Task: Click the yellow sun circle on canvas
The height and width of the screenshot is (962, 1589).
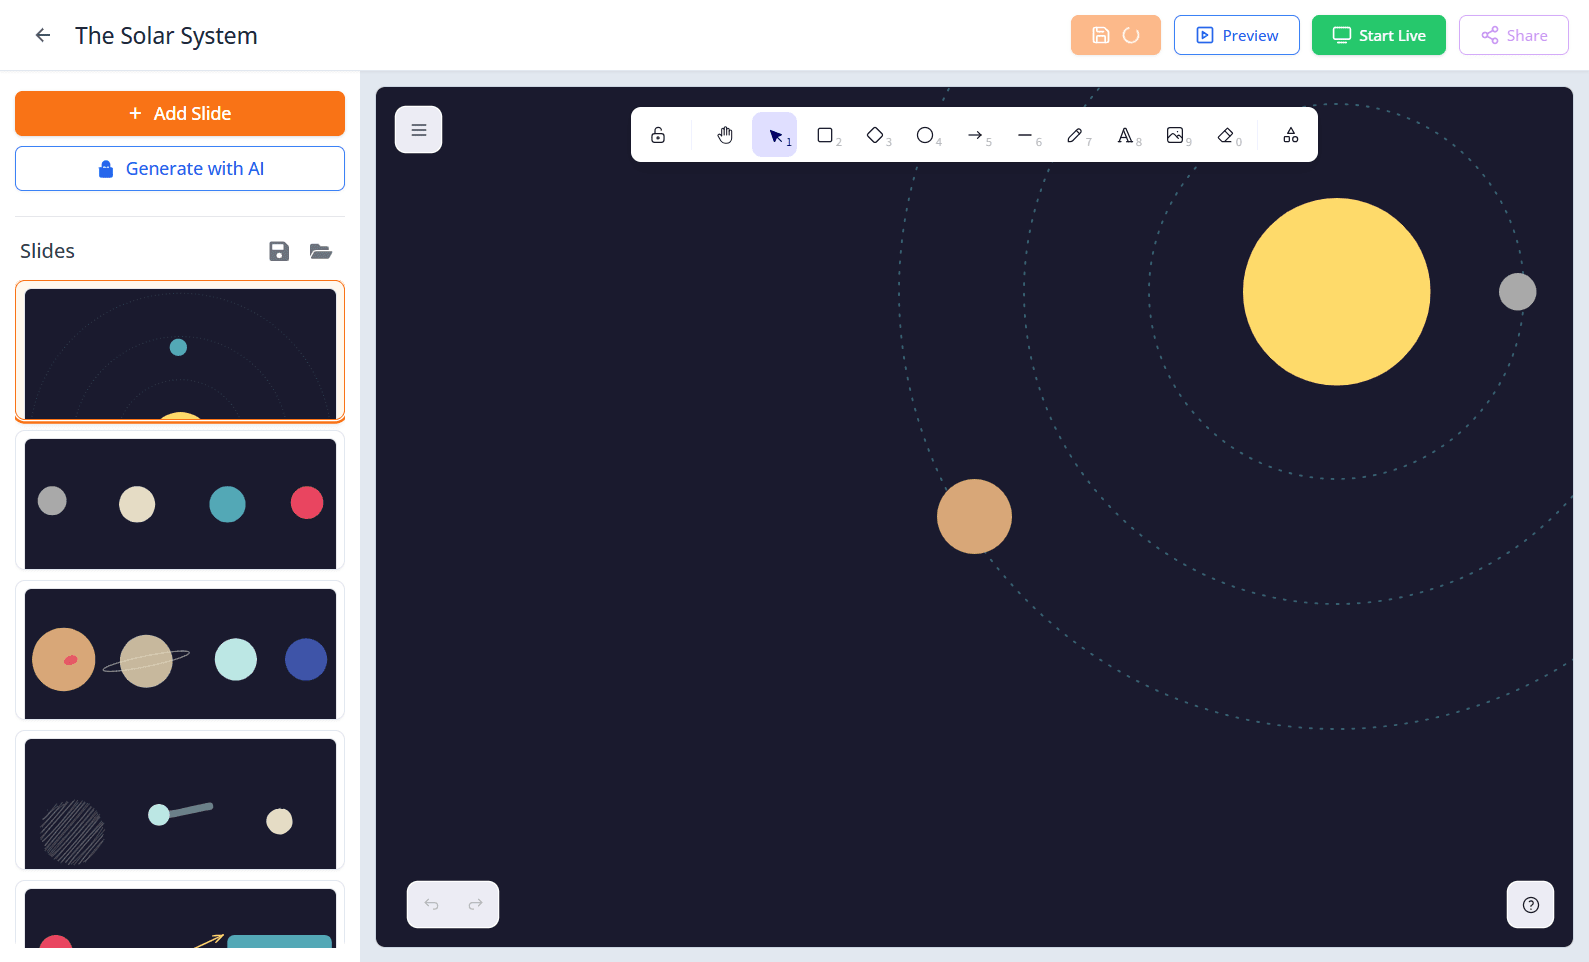Action: (x=1336, y=291)
